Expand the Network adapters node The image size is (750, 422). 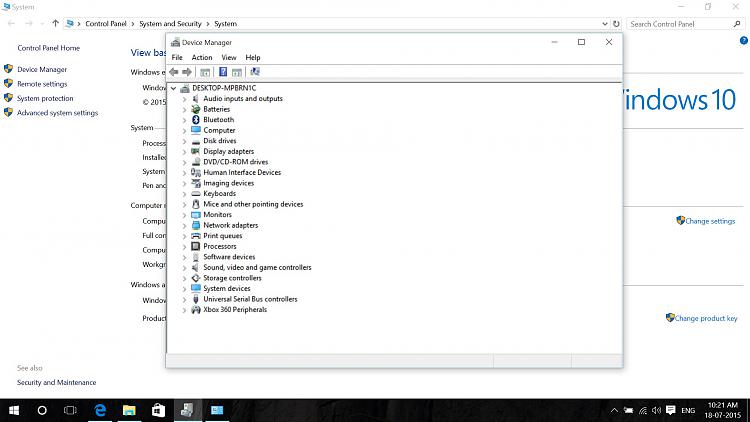[184, 225]
